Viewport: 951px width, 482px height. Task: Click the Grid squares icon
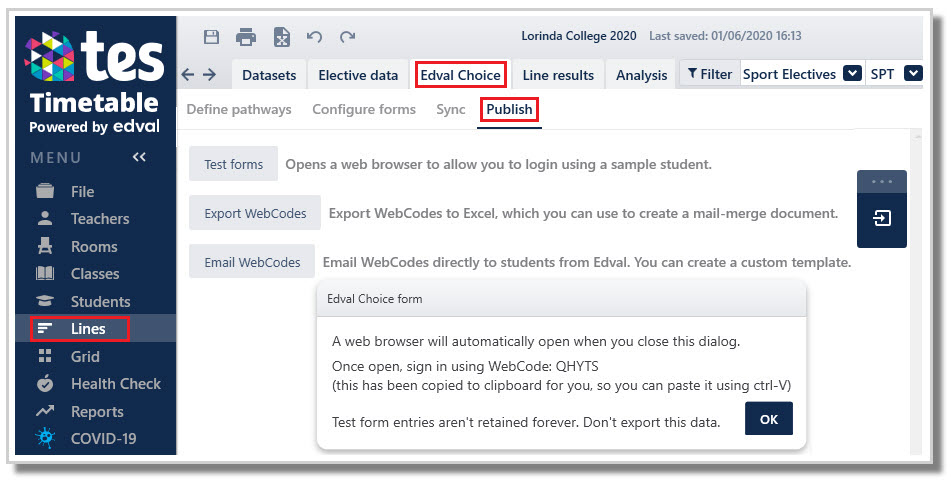coord(45,356)
